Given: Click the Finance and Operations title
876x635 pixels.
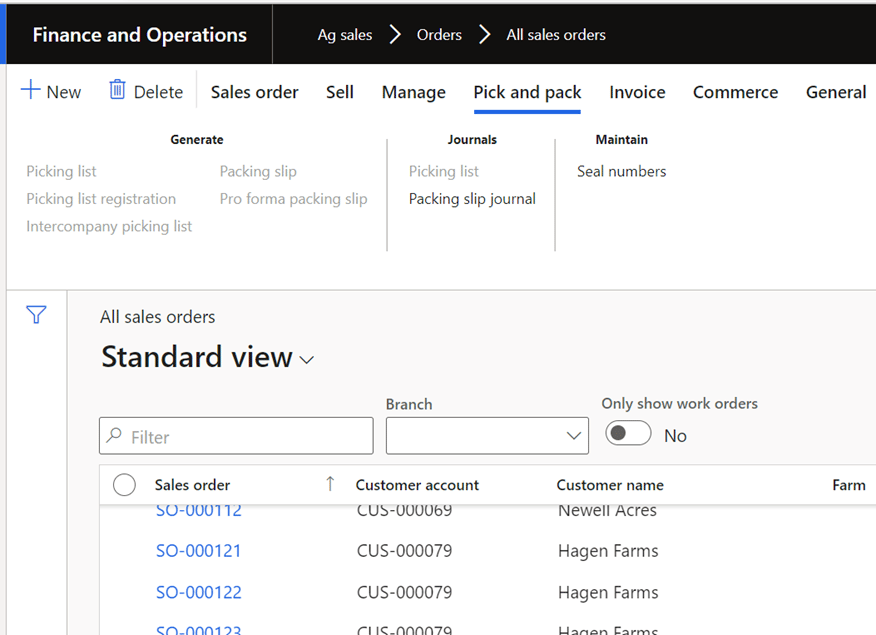Looking at the screenshot, I should (x=140, y=35).
